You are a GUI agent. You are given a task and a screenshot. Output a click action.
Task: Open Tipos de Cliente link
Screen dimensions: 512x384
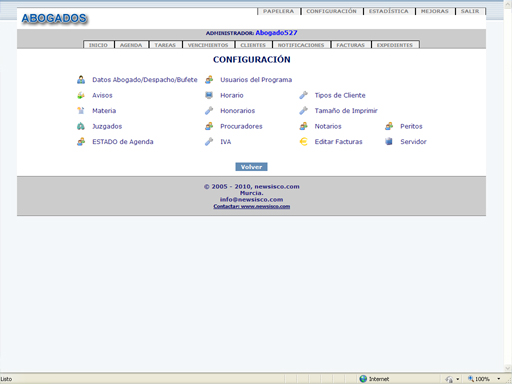(340, 95)
